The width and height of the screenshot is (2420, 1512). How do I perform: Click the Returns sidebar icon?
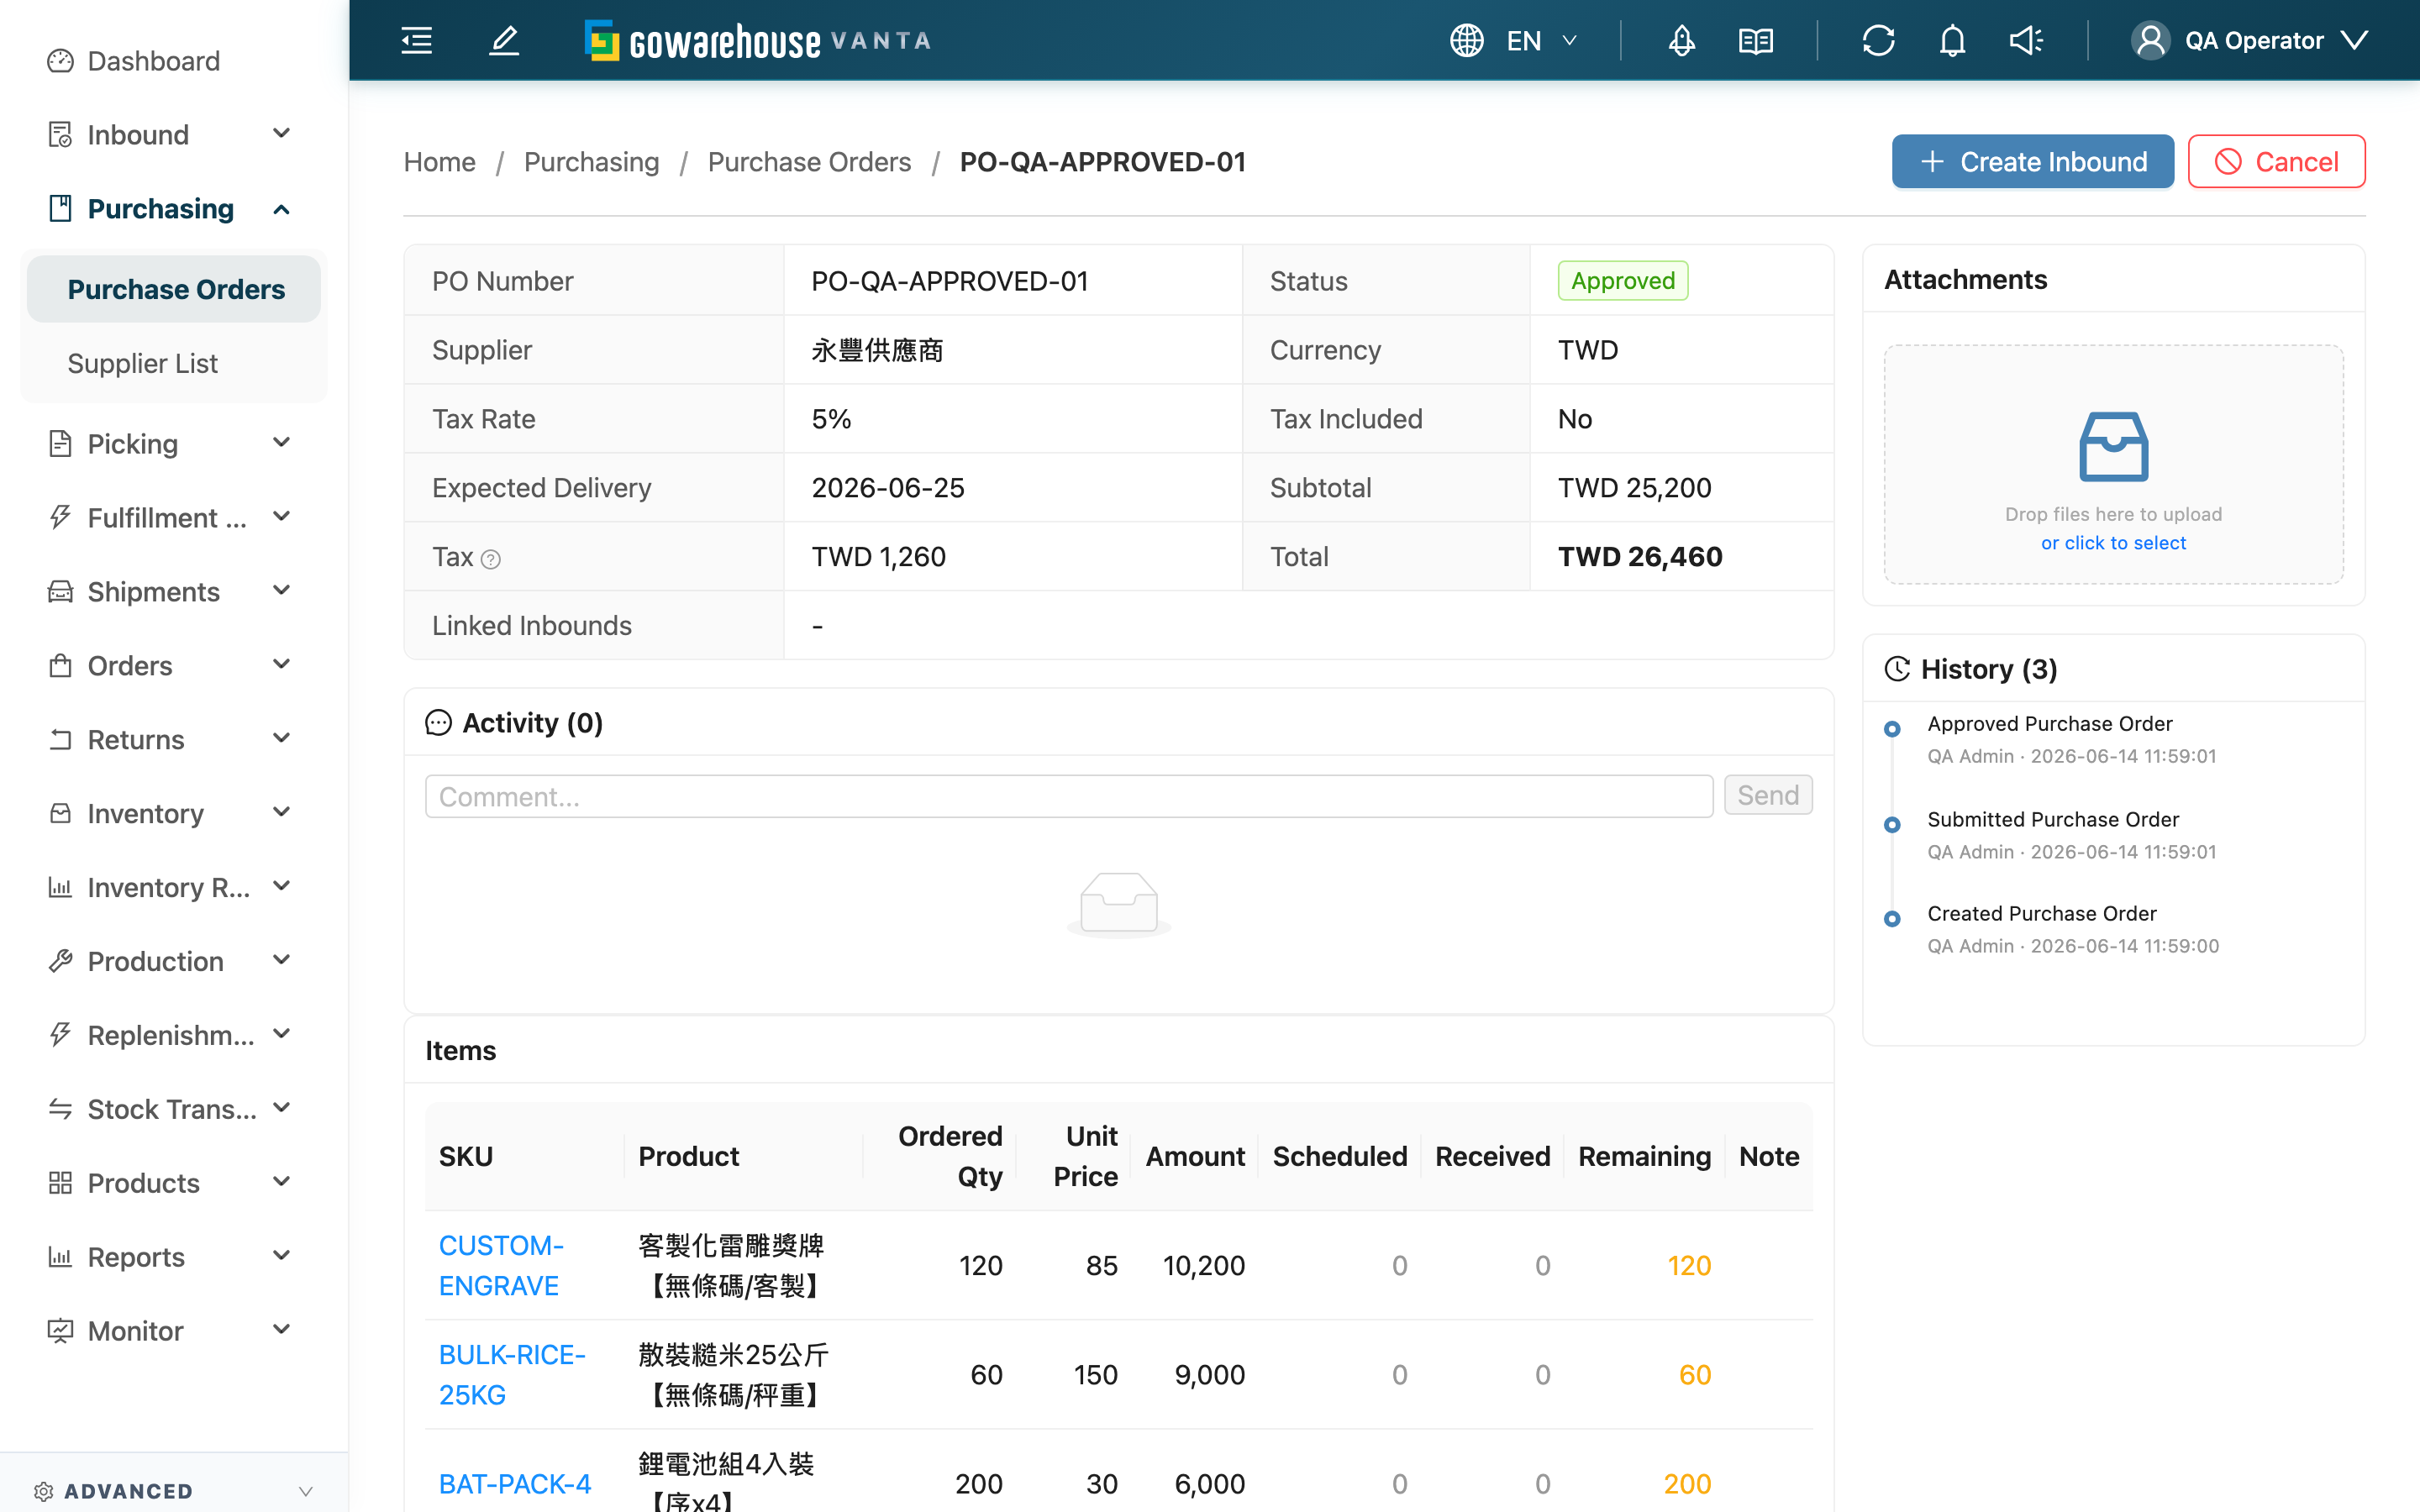(60, 740)
